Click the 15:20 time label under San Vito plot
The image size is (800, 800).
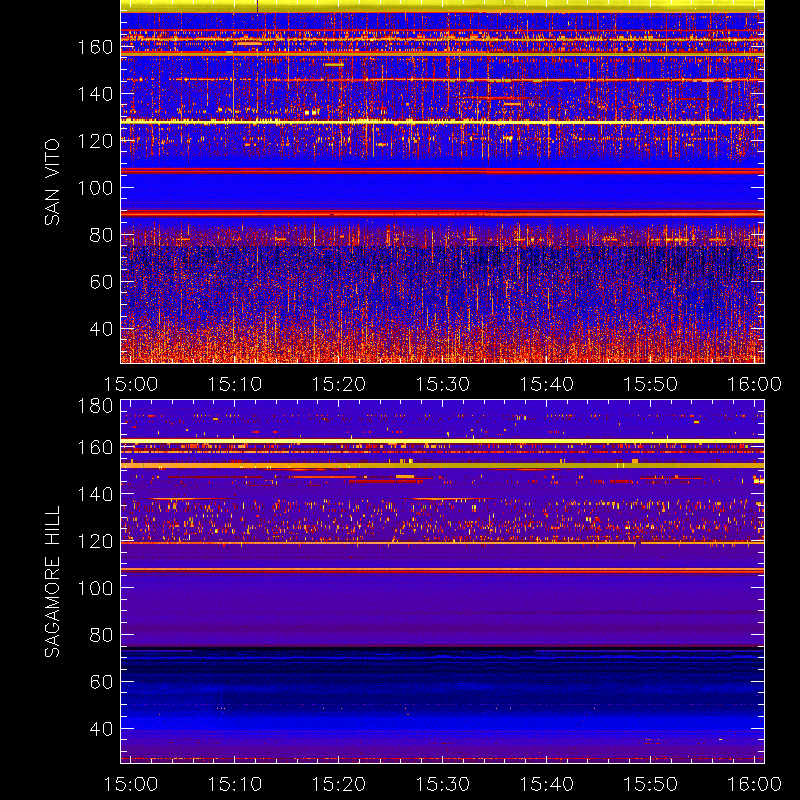[x=339, y=384]
